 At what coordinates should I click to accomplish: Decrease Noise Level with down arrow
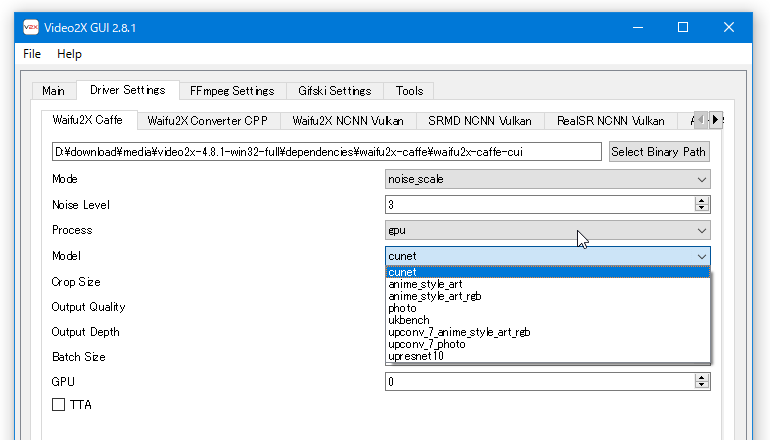point(702,208)
